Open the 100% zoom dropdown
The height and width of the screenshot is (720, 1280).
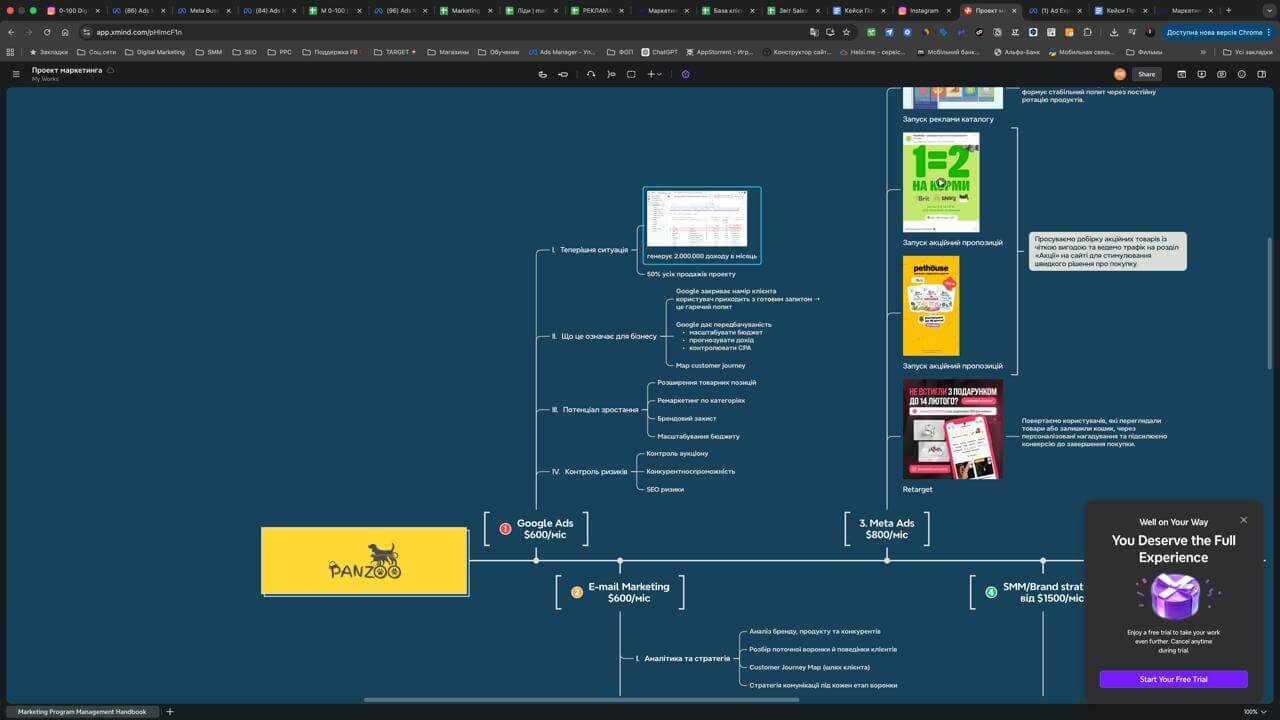[x=1253, y=712]
